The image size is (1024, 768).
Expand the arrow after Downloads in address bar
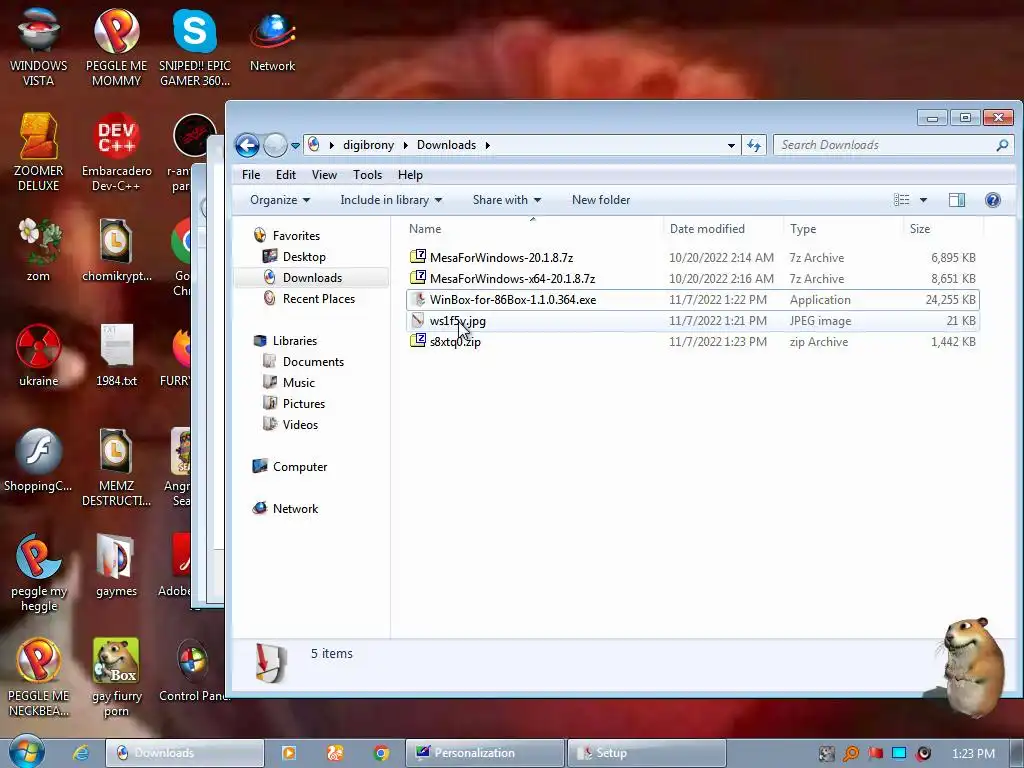(487, 145)
